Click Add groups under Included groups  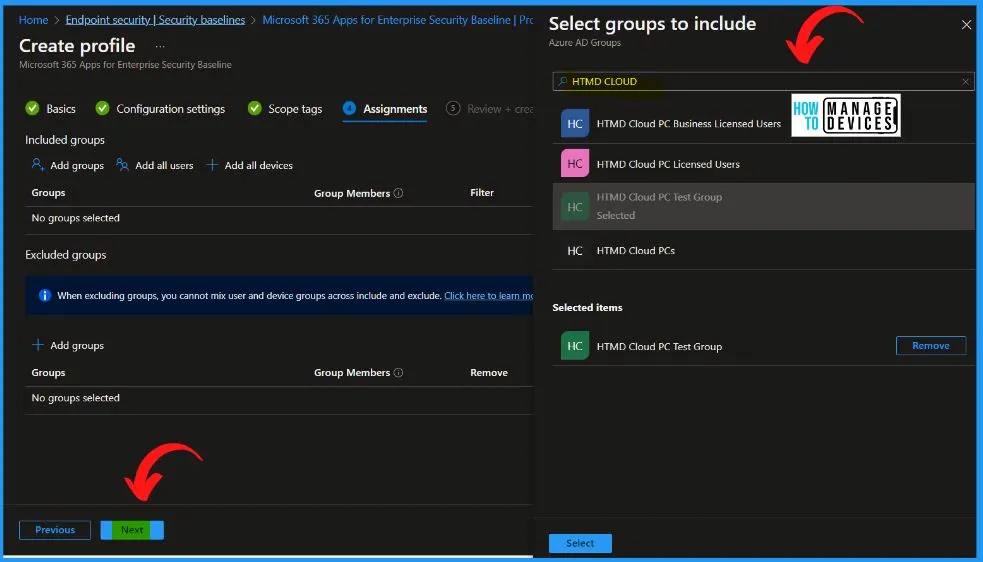[68, 166]
